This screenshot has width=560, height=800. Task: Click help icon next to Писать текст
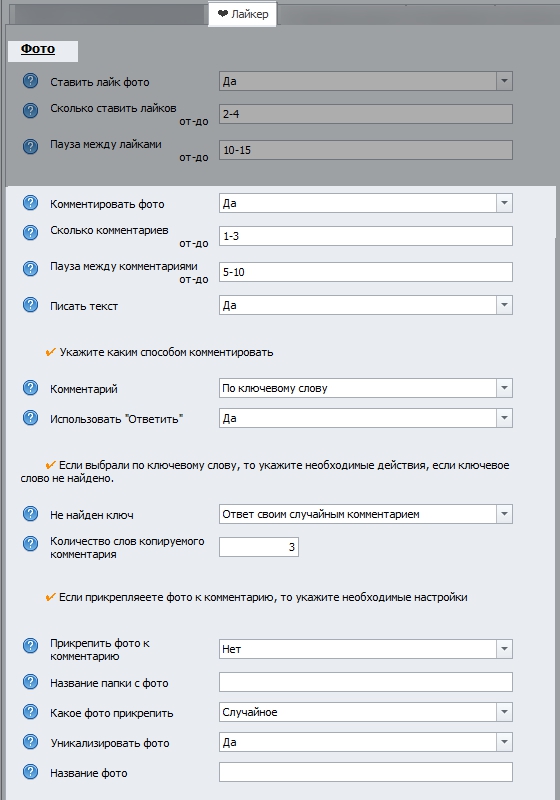(x=31, y=305)
